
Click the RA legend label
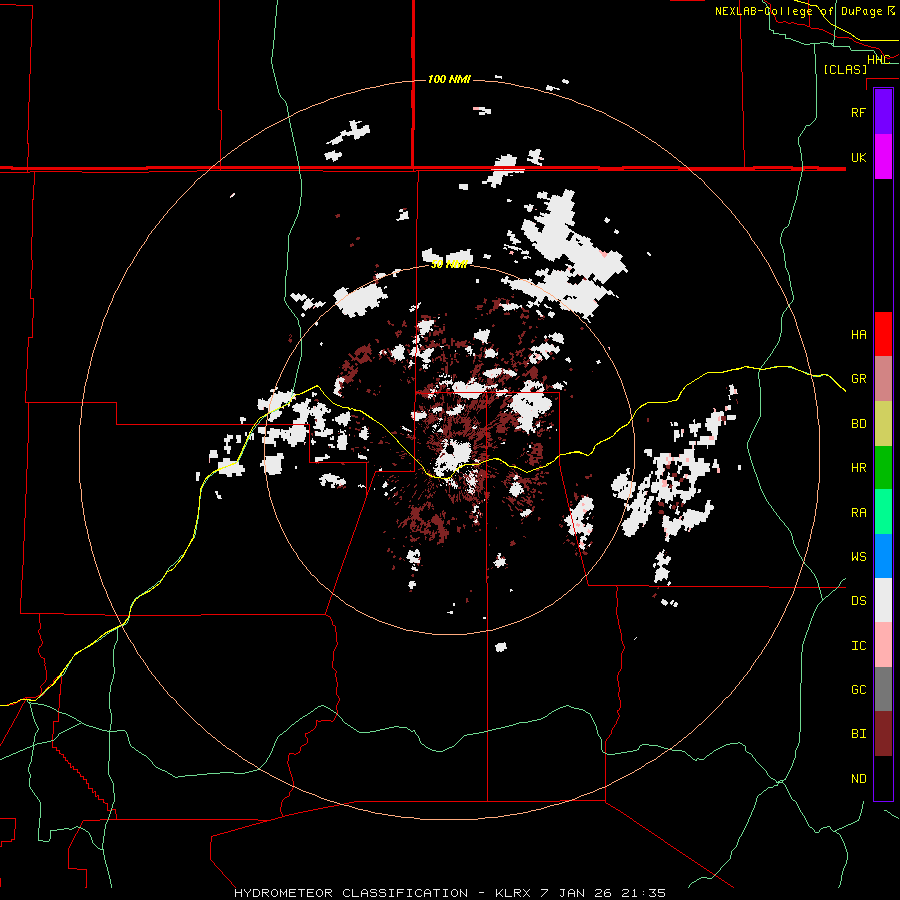tap(859, 513)
